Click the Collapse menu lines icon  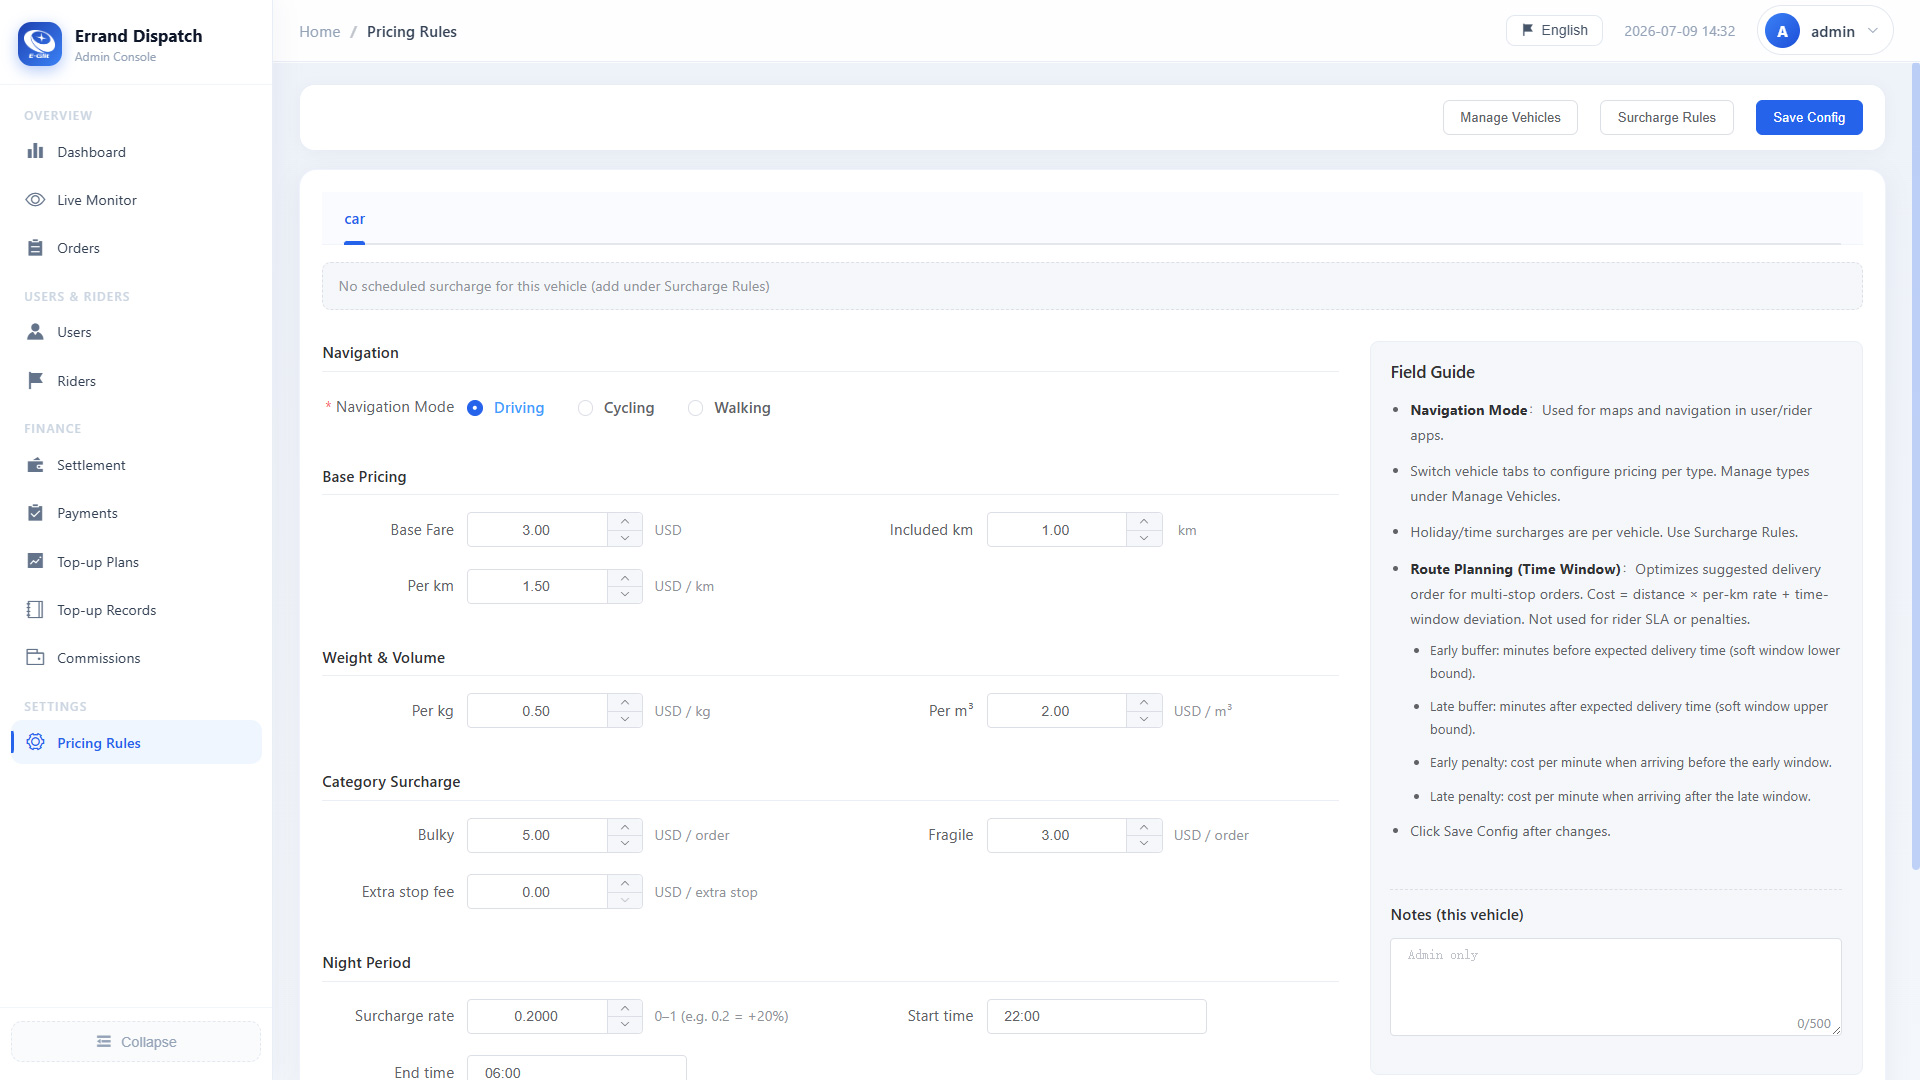click(x=104, y=1042)
